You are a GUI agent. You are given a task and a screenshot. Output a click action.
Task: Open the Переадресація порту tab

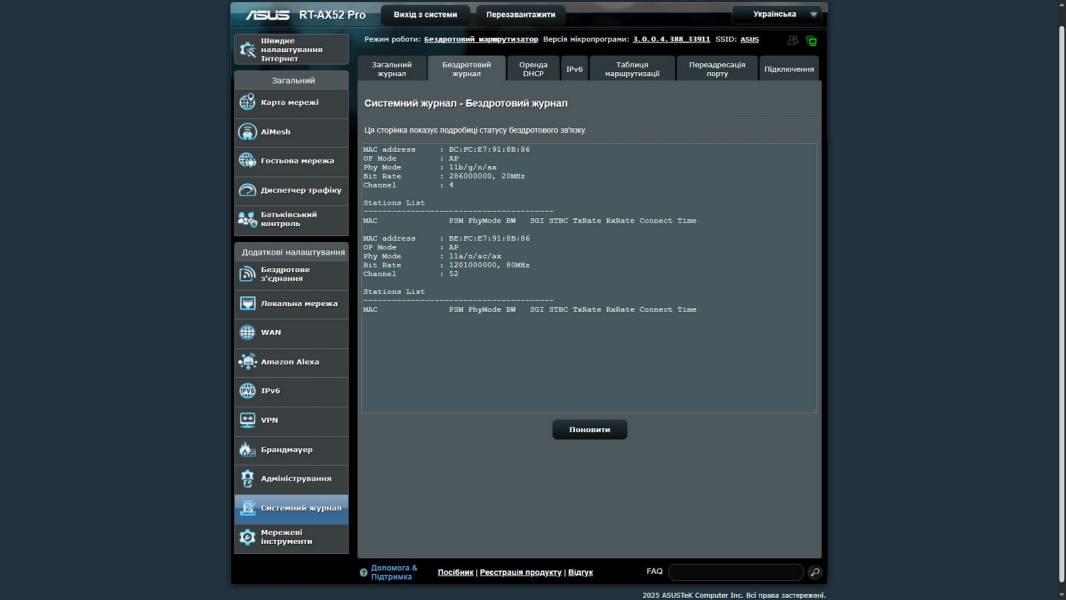717,68
